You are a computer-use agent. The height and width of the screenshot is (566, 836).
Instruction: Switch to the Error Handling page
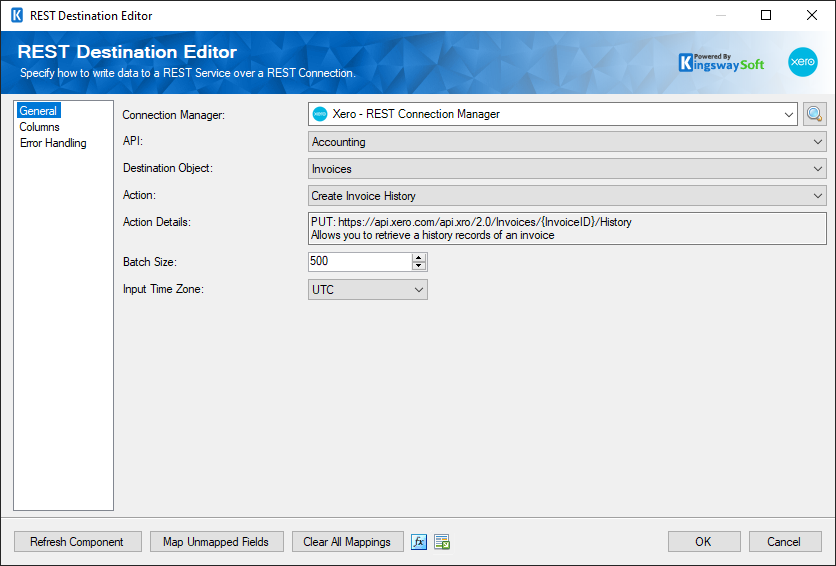click(x=53, y=143)
